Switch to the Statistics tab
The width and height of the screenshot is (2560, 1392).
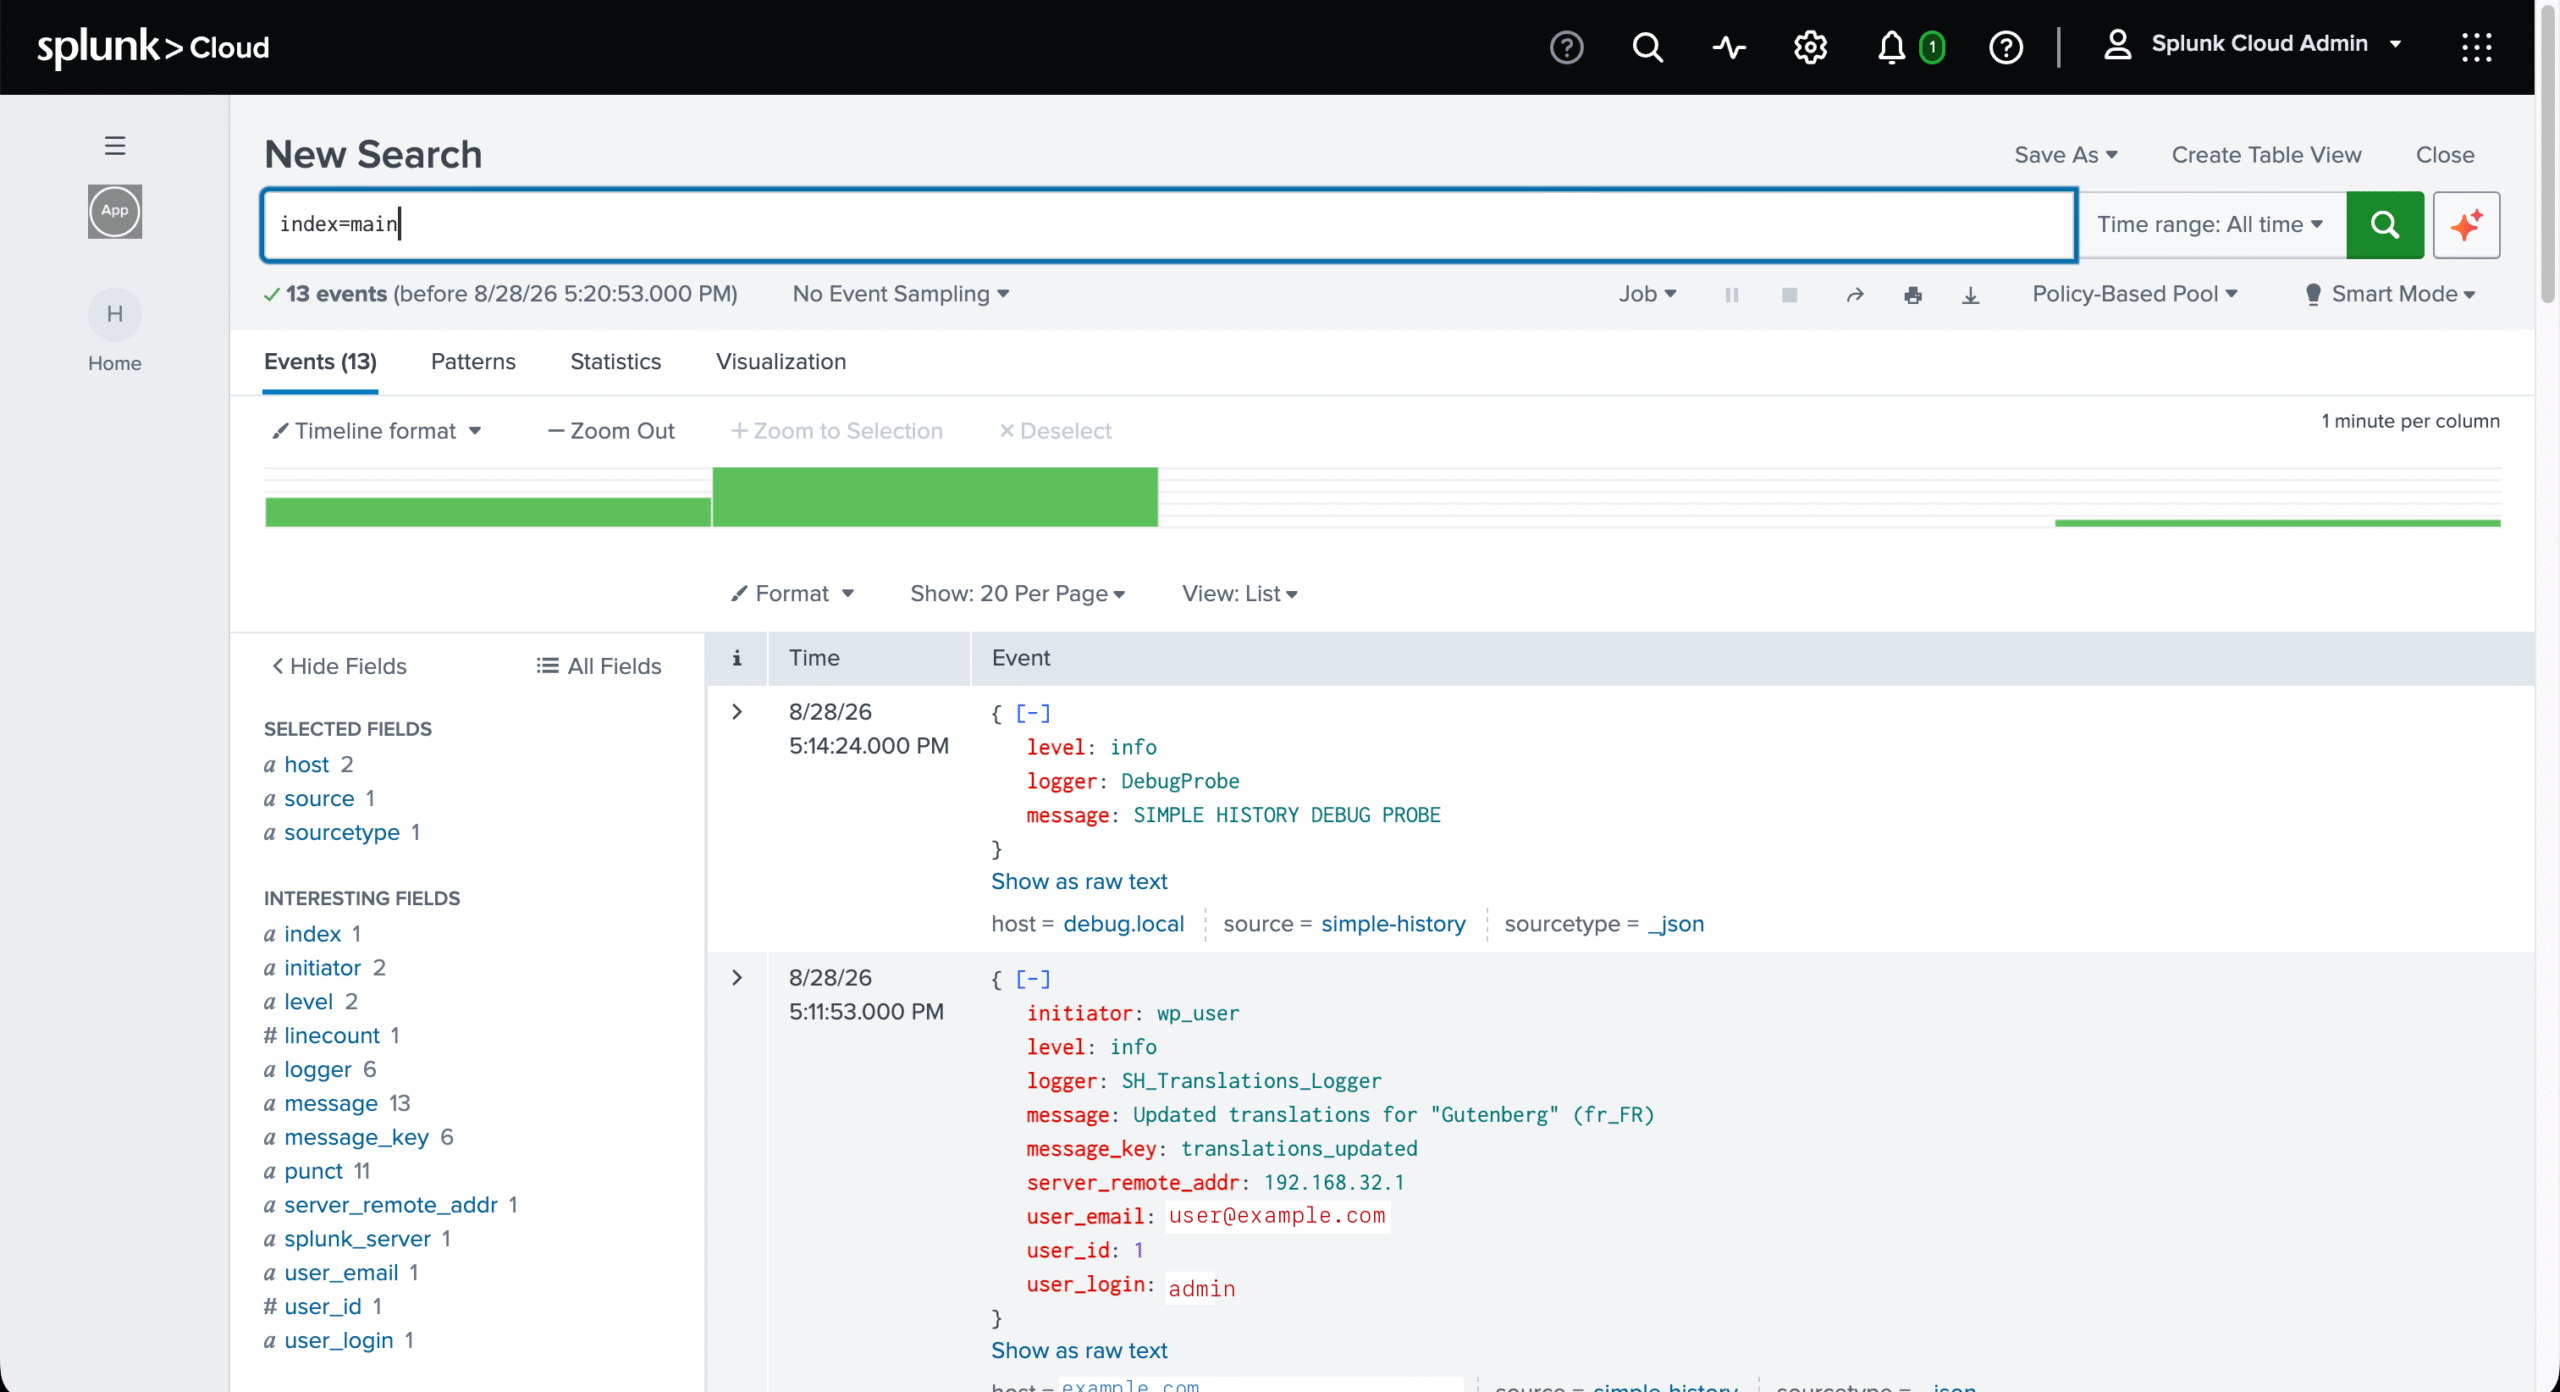[x=615, y=362]
